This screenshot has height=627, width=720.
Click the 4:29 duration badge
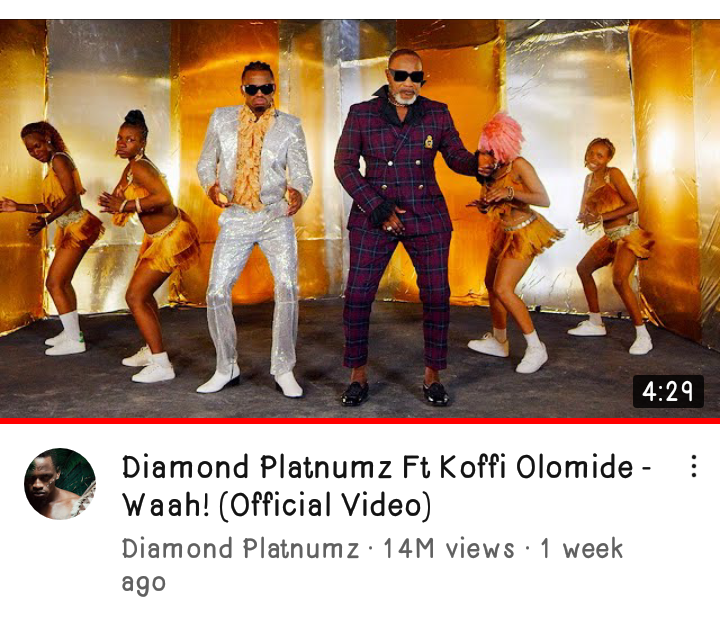click(x=668, y=392)
